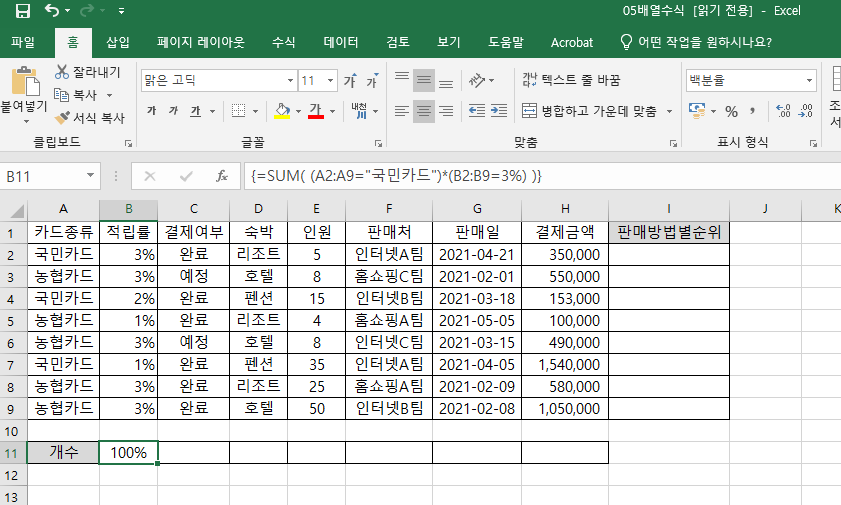Click the Format Painter (서식 복사) brush
Screen dimensions: 841x505
point(62,118)
